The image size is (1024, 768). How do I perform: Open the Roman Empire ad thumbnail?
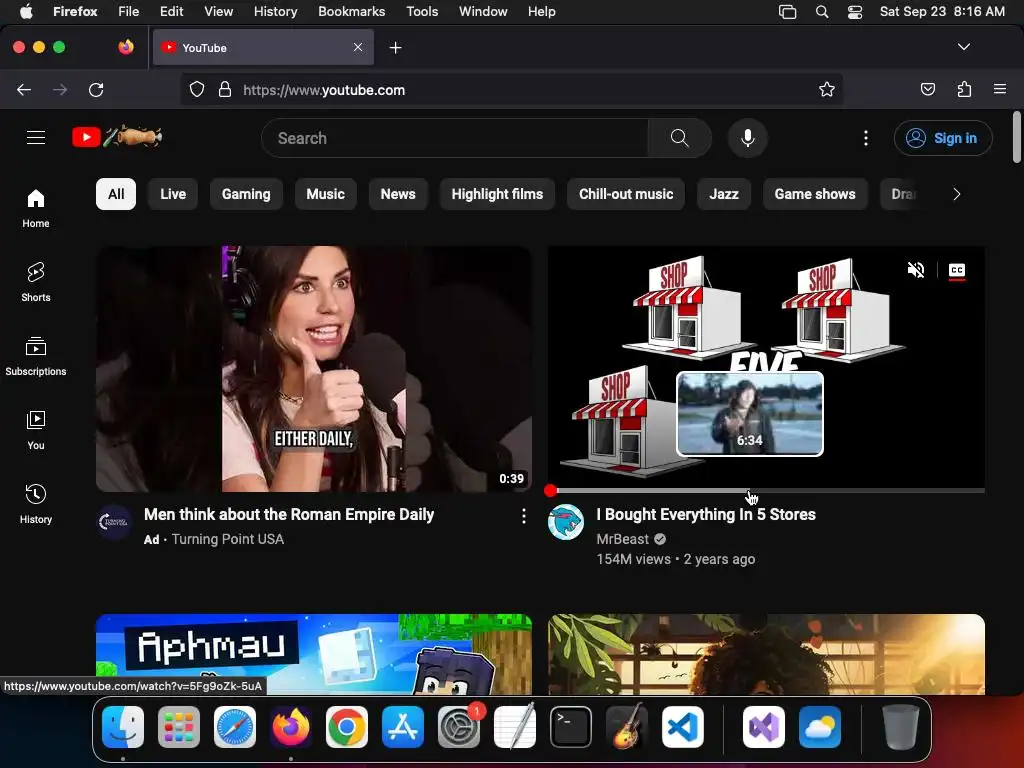313,368
